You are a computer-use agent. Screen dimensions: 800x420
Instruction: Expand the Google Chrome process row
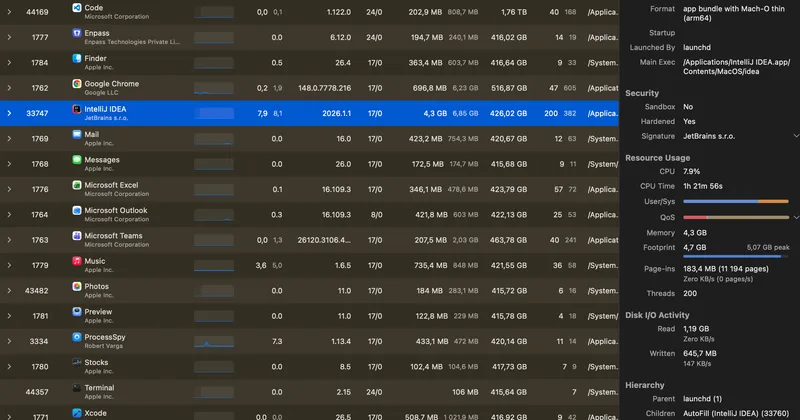9,88
